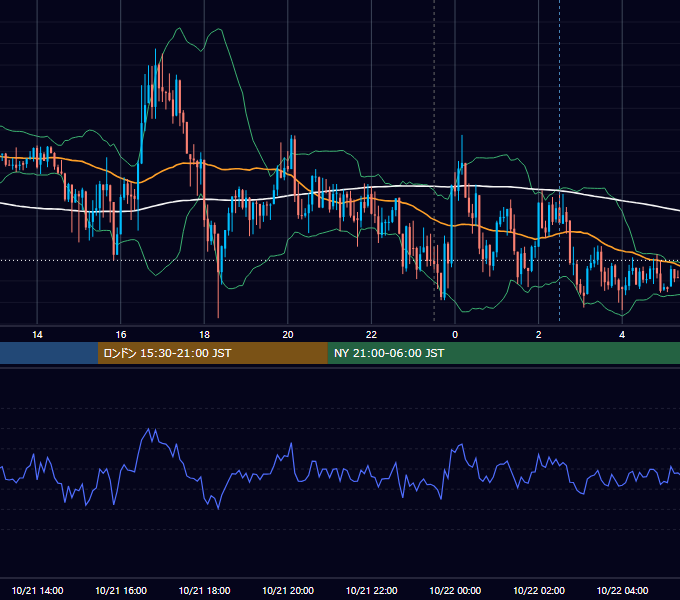Click the 10/22 02:00 date label

coord(539,590)
